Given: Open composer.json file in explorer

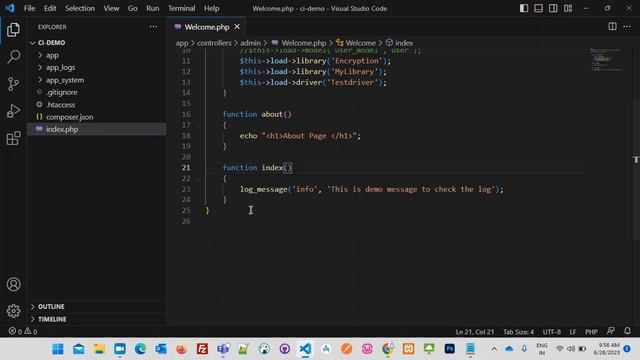Looking at the screenshot, I should (97, 117).
